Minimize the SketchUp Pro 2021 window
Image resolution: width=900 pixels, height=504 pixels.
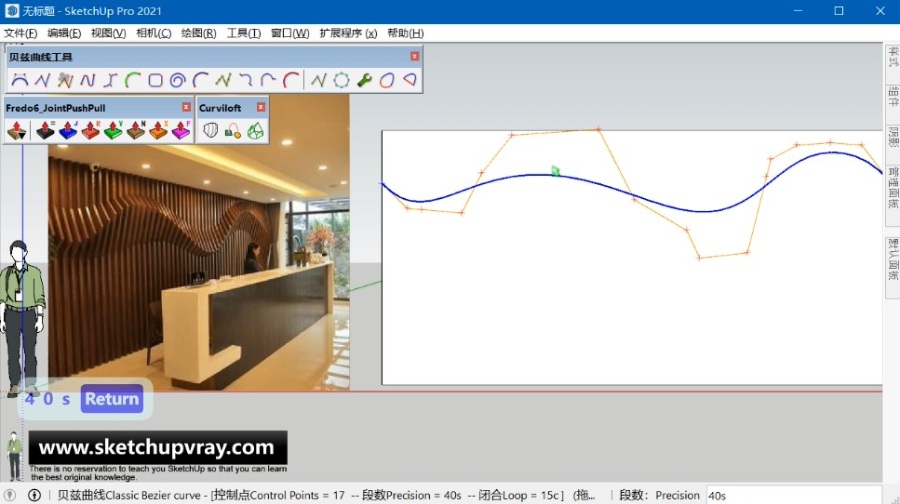click(798, 11)
